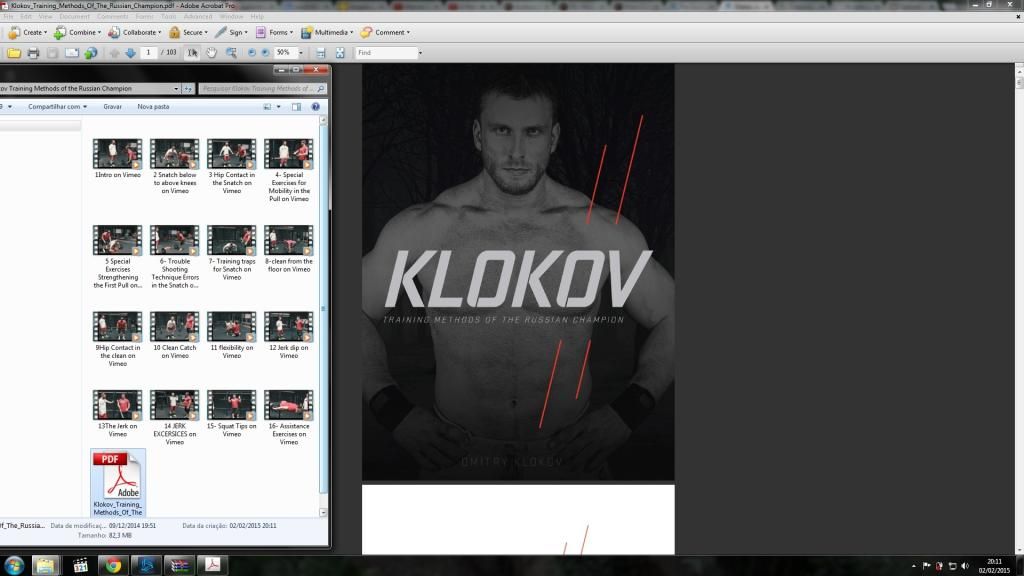
Task: Choose the Hand tool
Action: (212, 53)
